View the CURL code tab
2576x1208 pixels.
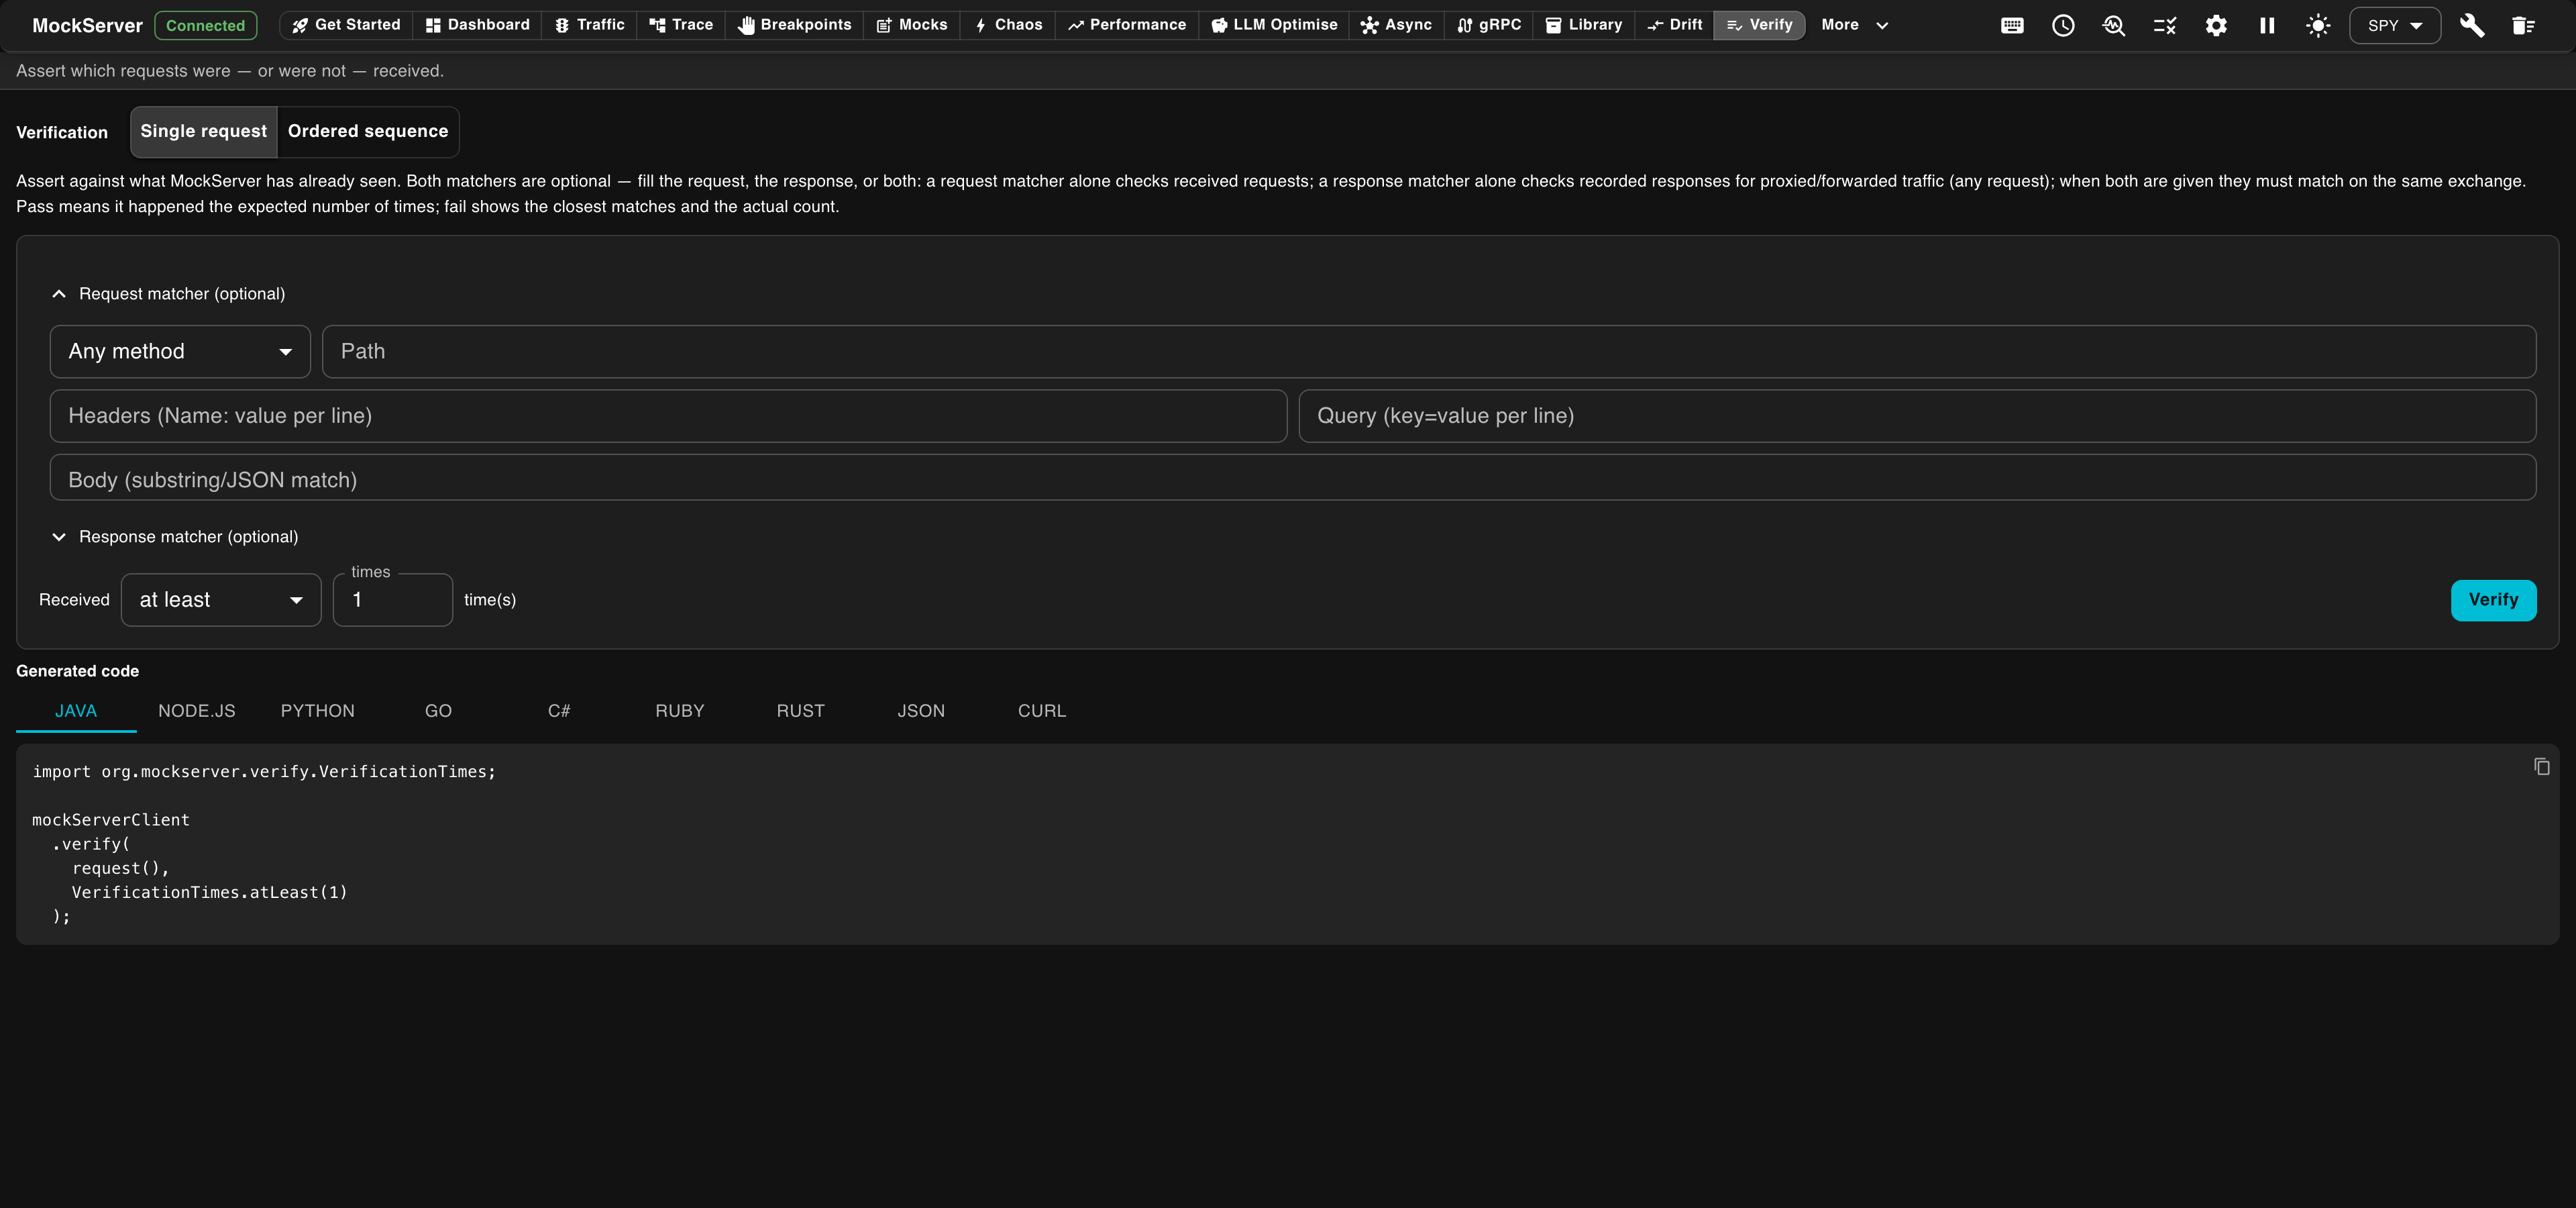click(x=1042, y=711)
